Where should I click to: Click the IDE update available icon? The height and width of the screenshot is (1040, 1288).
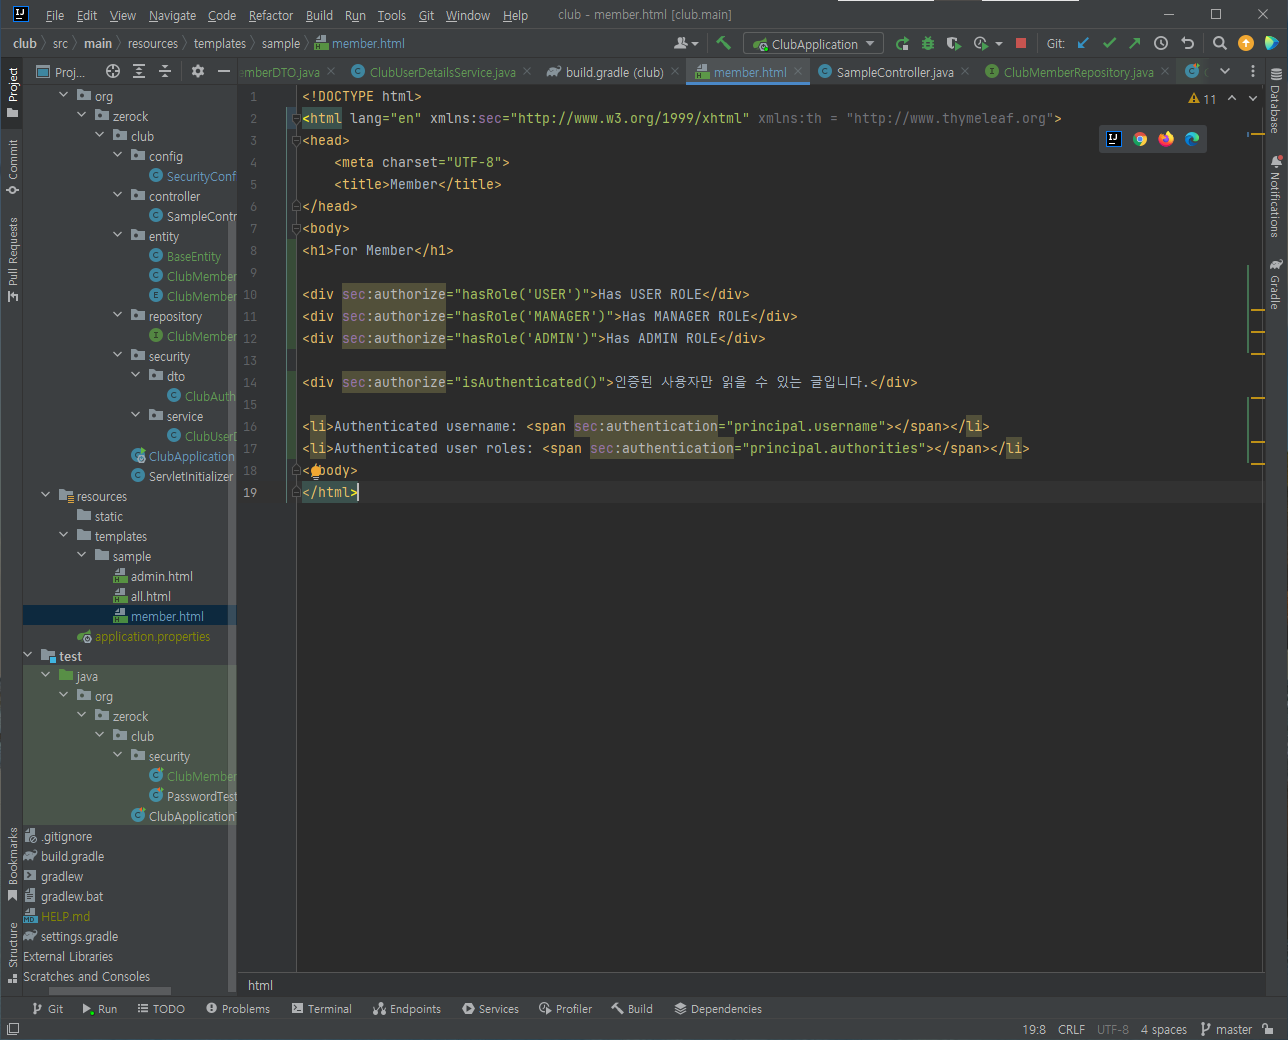1246,43
